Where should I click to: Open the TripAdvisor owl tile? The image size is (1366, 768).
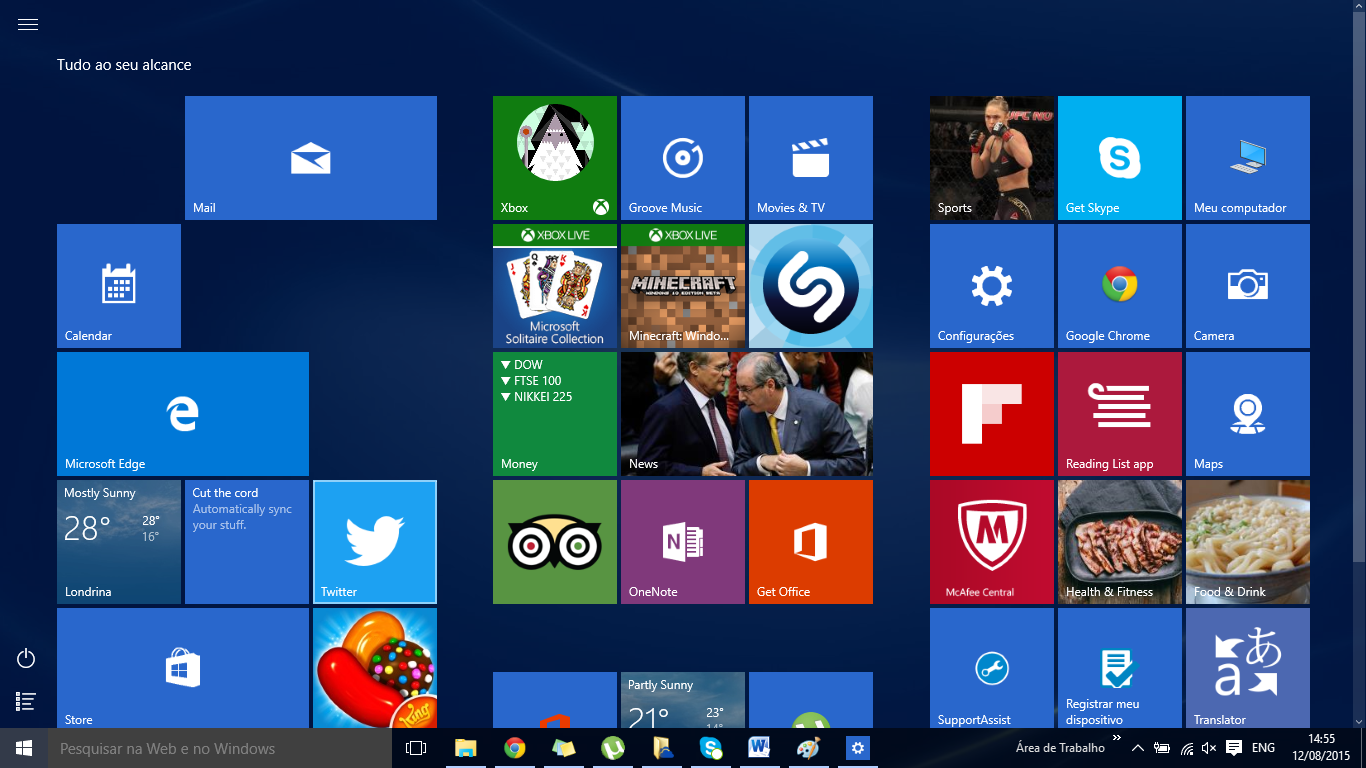(x=555, y=542)
